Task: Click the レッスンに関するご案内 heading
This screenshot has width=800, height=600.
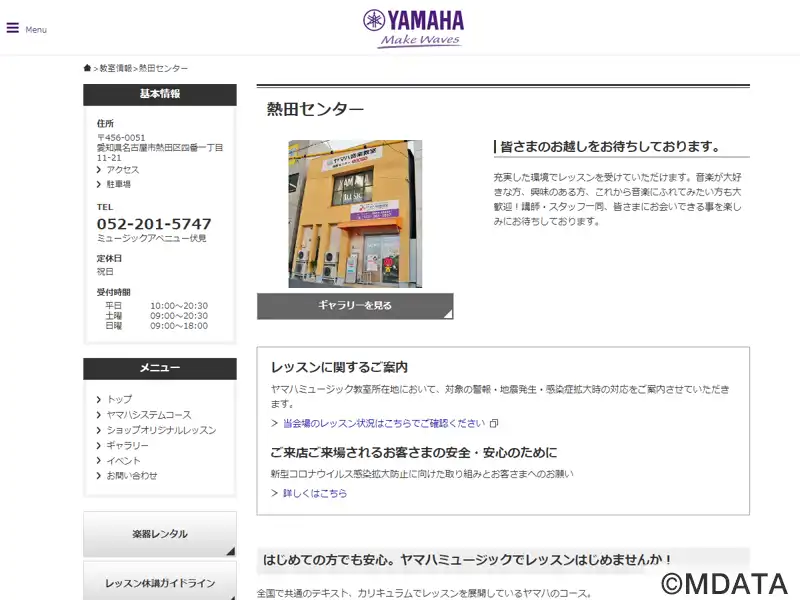Action: 339,367
